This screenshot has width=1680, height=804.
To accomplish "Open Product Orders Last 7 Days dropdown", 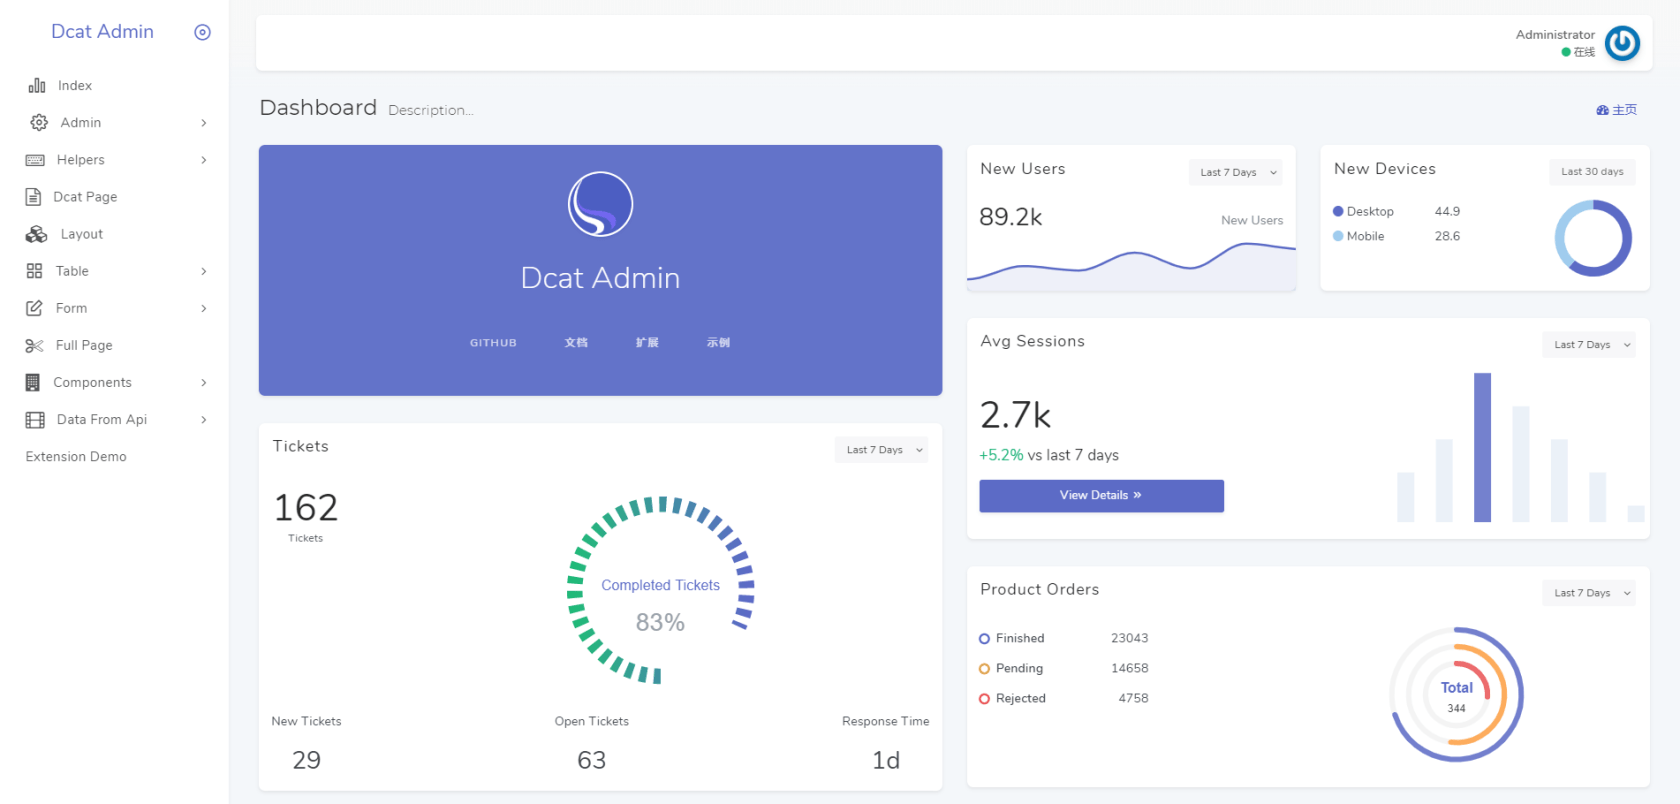I will 1589,593.
